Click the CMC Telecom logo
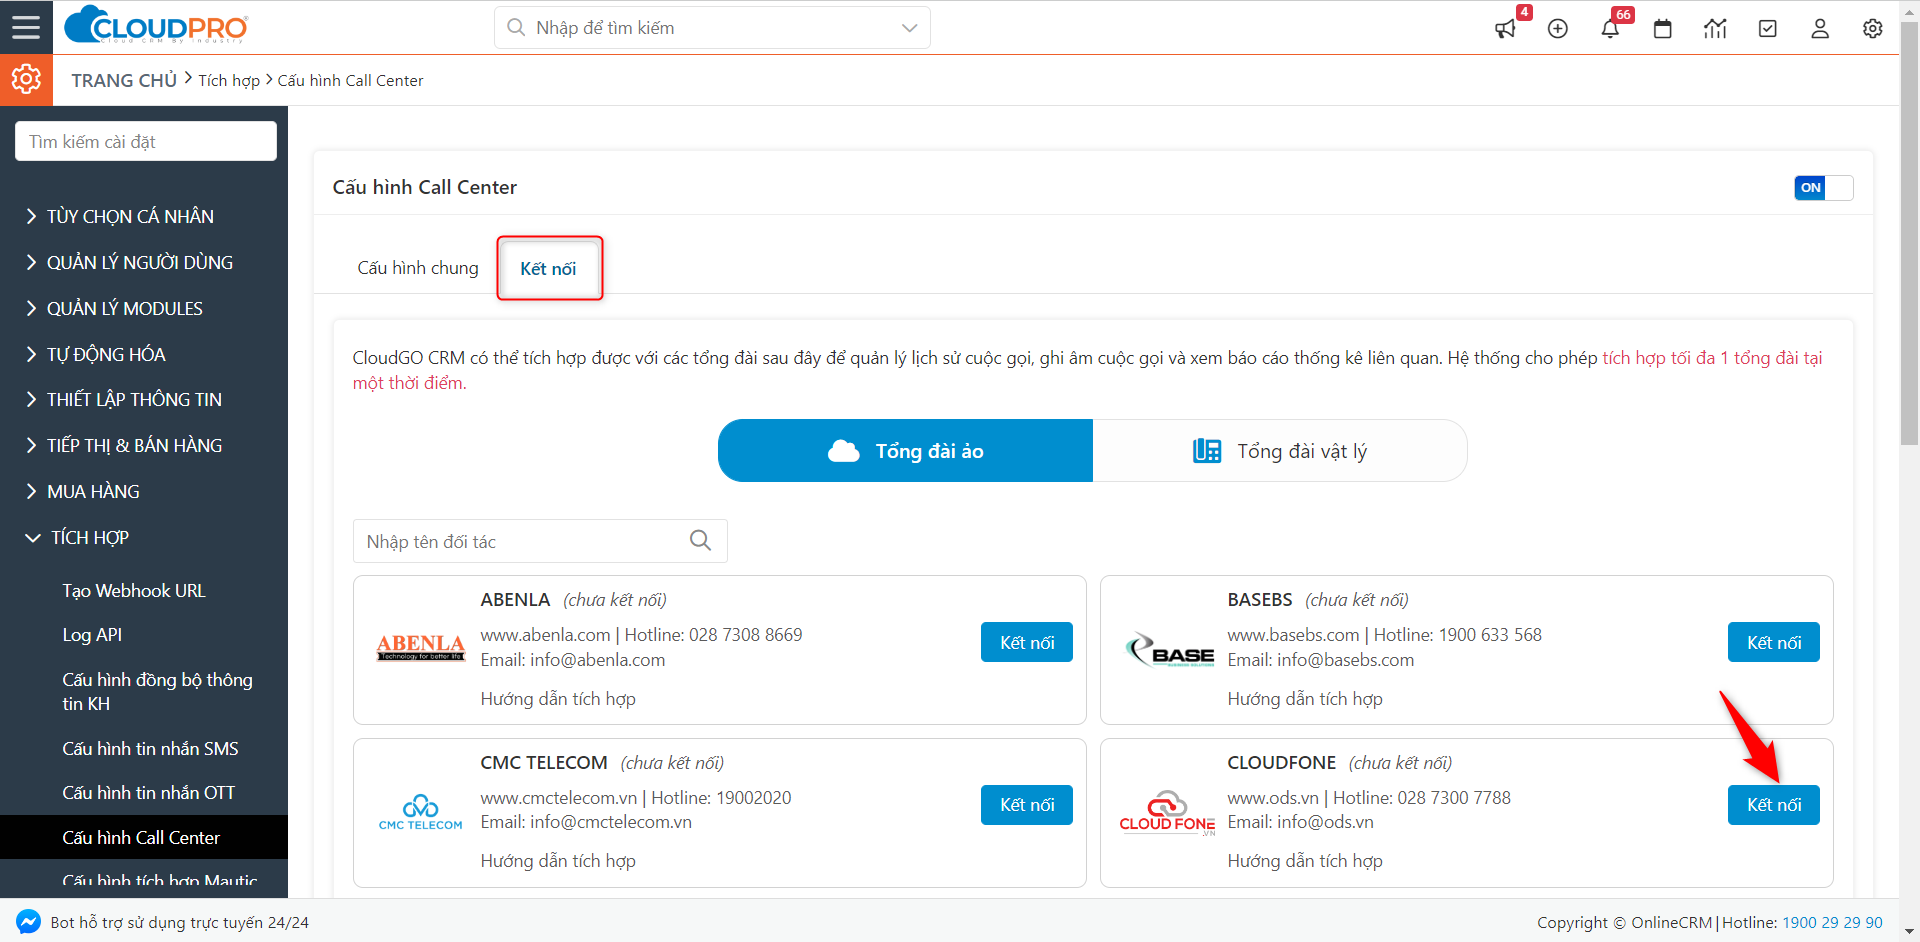The width and height of the screenshot is (1920, 942). (421, 812)
